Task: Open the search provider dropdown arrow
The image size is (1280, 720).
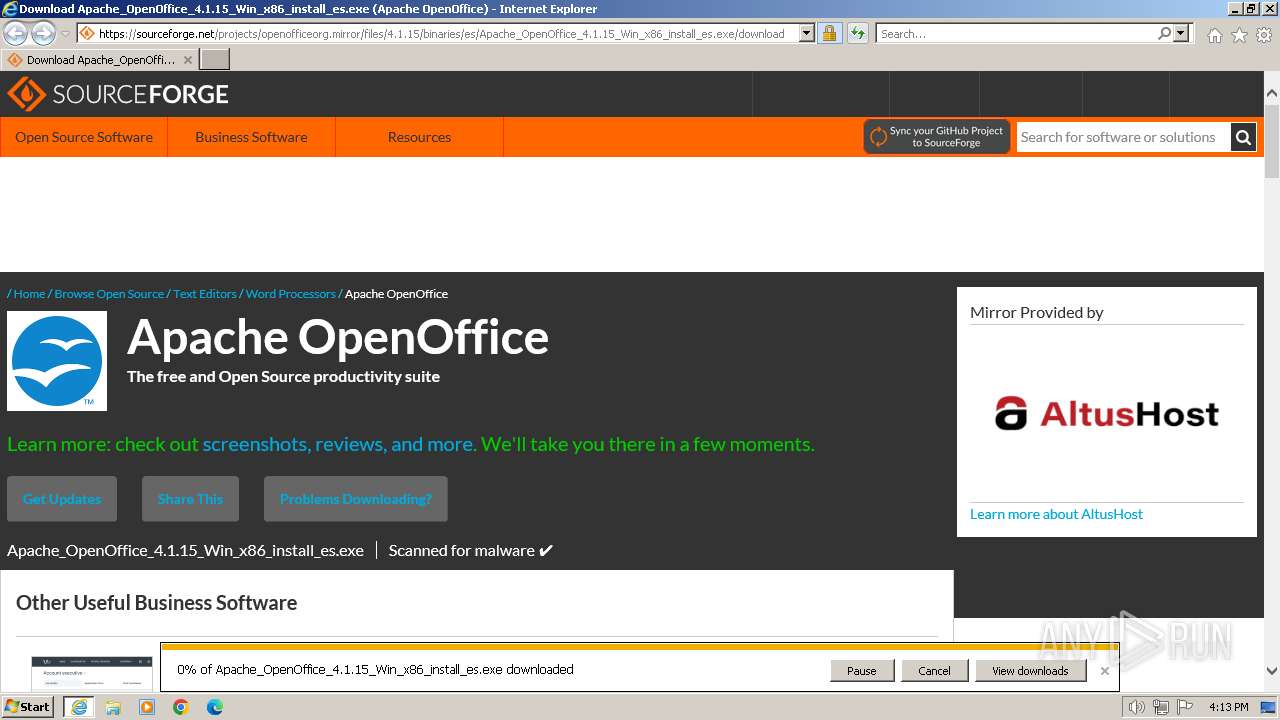Action: pos(1181,33)
